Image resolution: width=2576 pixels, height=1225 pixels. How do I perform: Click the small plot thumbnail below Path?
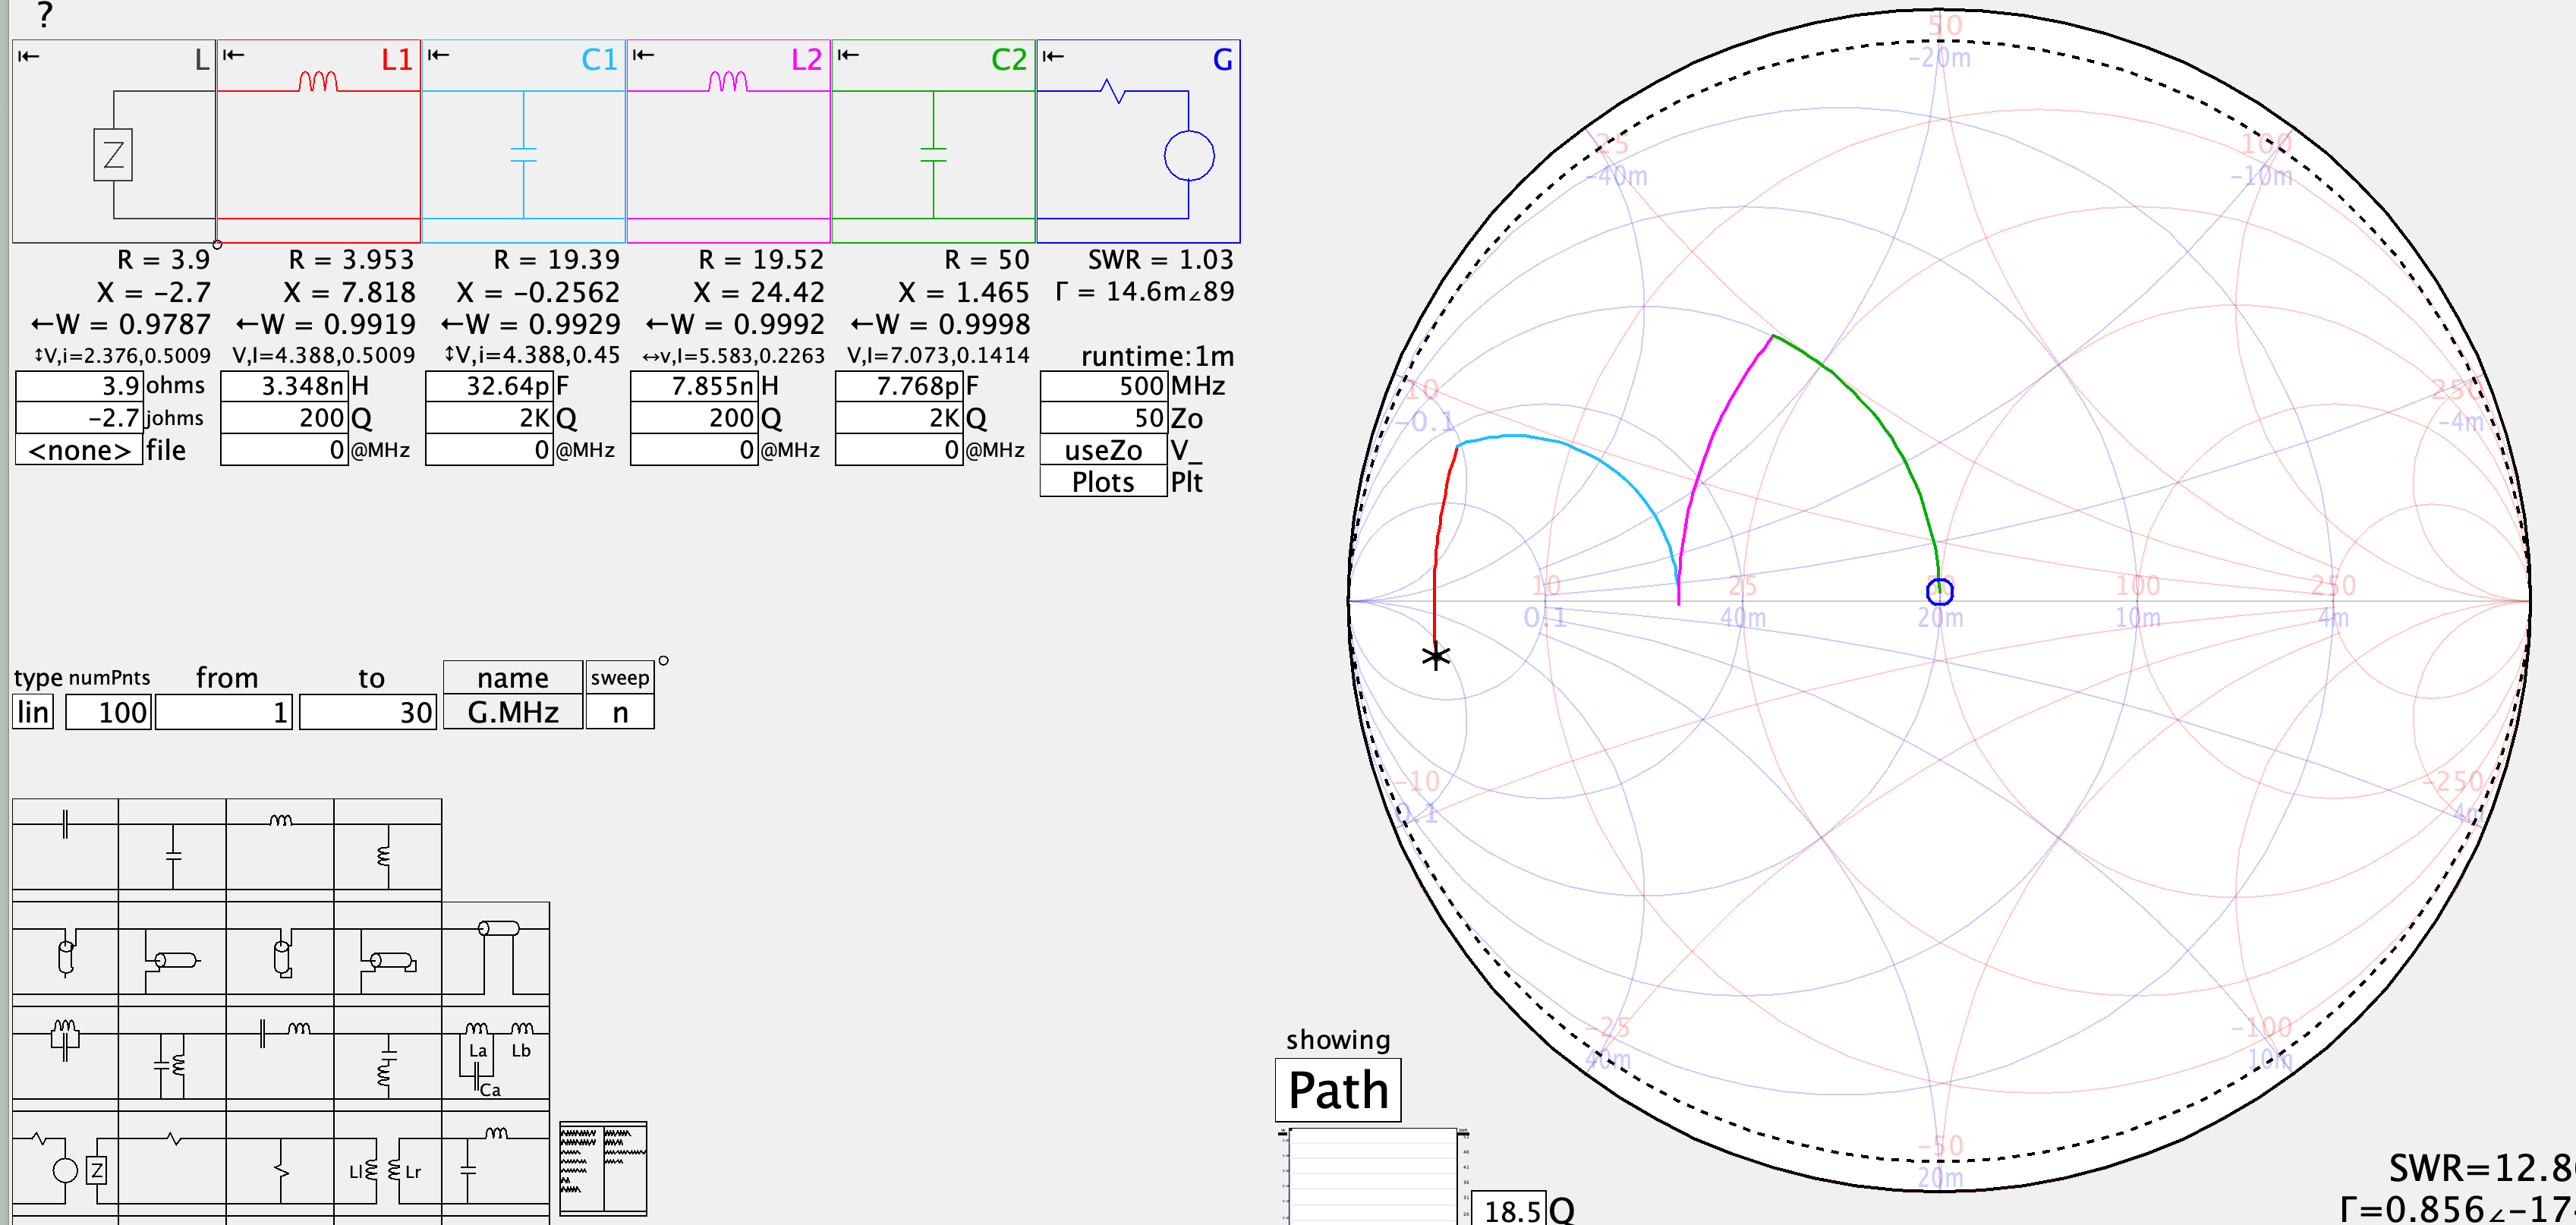1373,1176
